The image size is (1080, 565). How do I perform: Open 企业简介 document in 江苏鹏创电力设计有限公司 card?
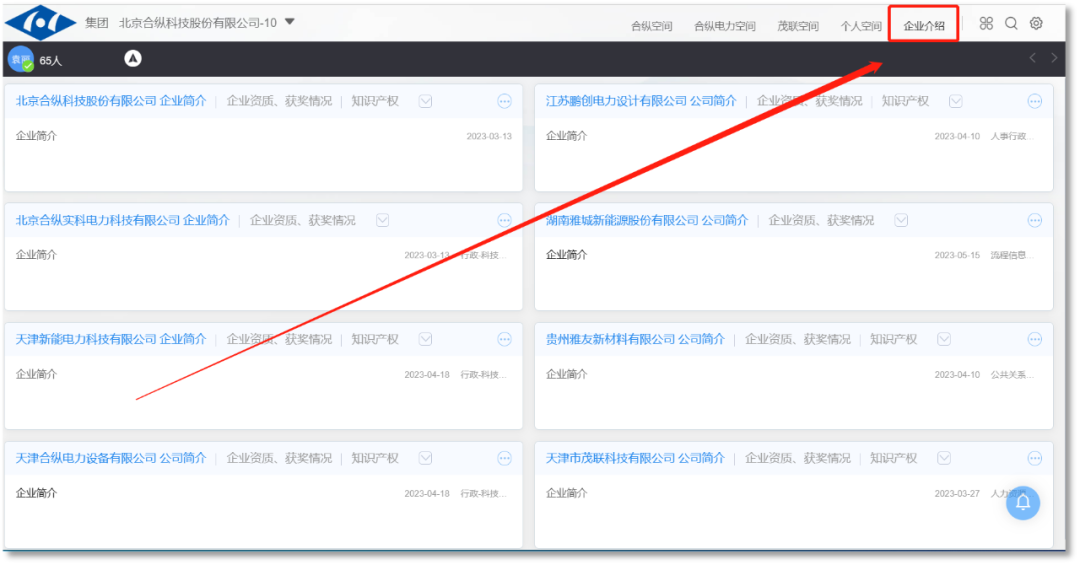pyautogui.click(x=567, y=136)
